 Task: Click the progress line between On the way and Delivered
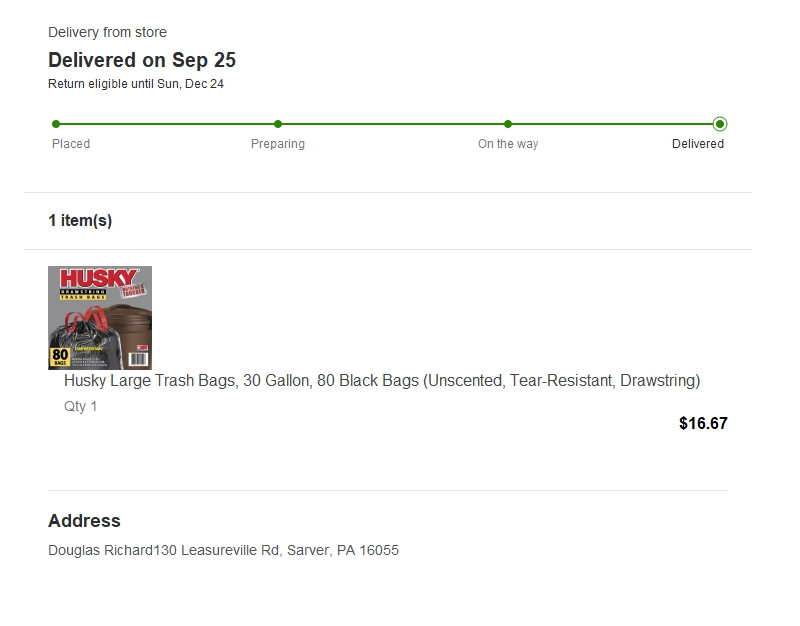[612, 124]
